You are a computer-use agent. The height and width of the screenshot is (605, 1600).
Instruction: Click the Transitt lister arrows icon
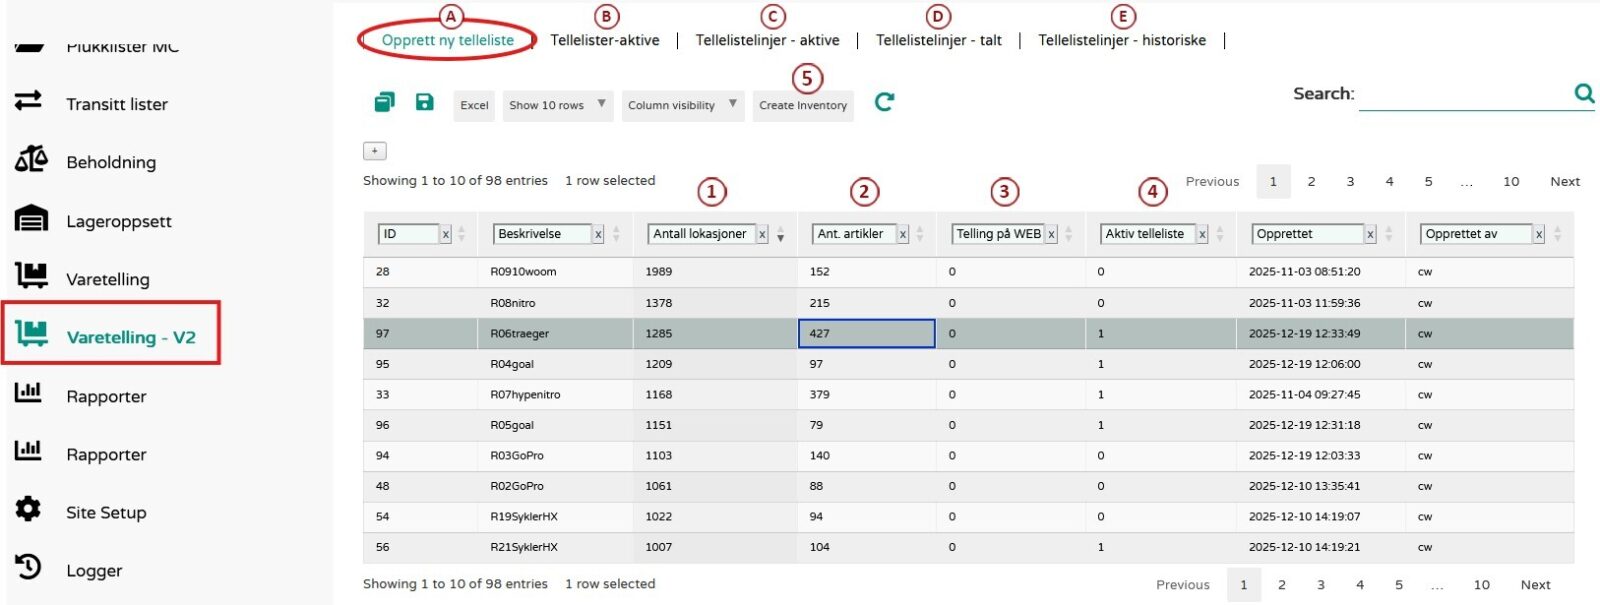(29, 101)
